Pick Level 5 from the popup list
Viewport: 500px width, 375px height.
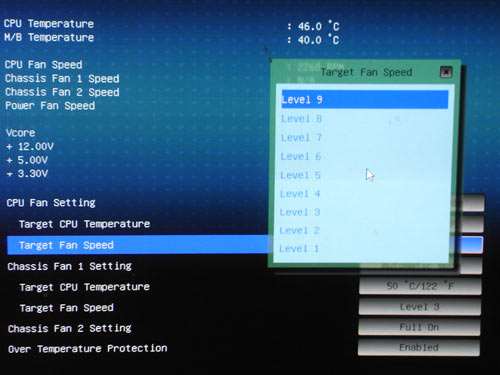pos(365,175)
